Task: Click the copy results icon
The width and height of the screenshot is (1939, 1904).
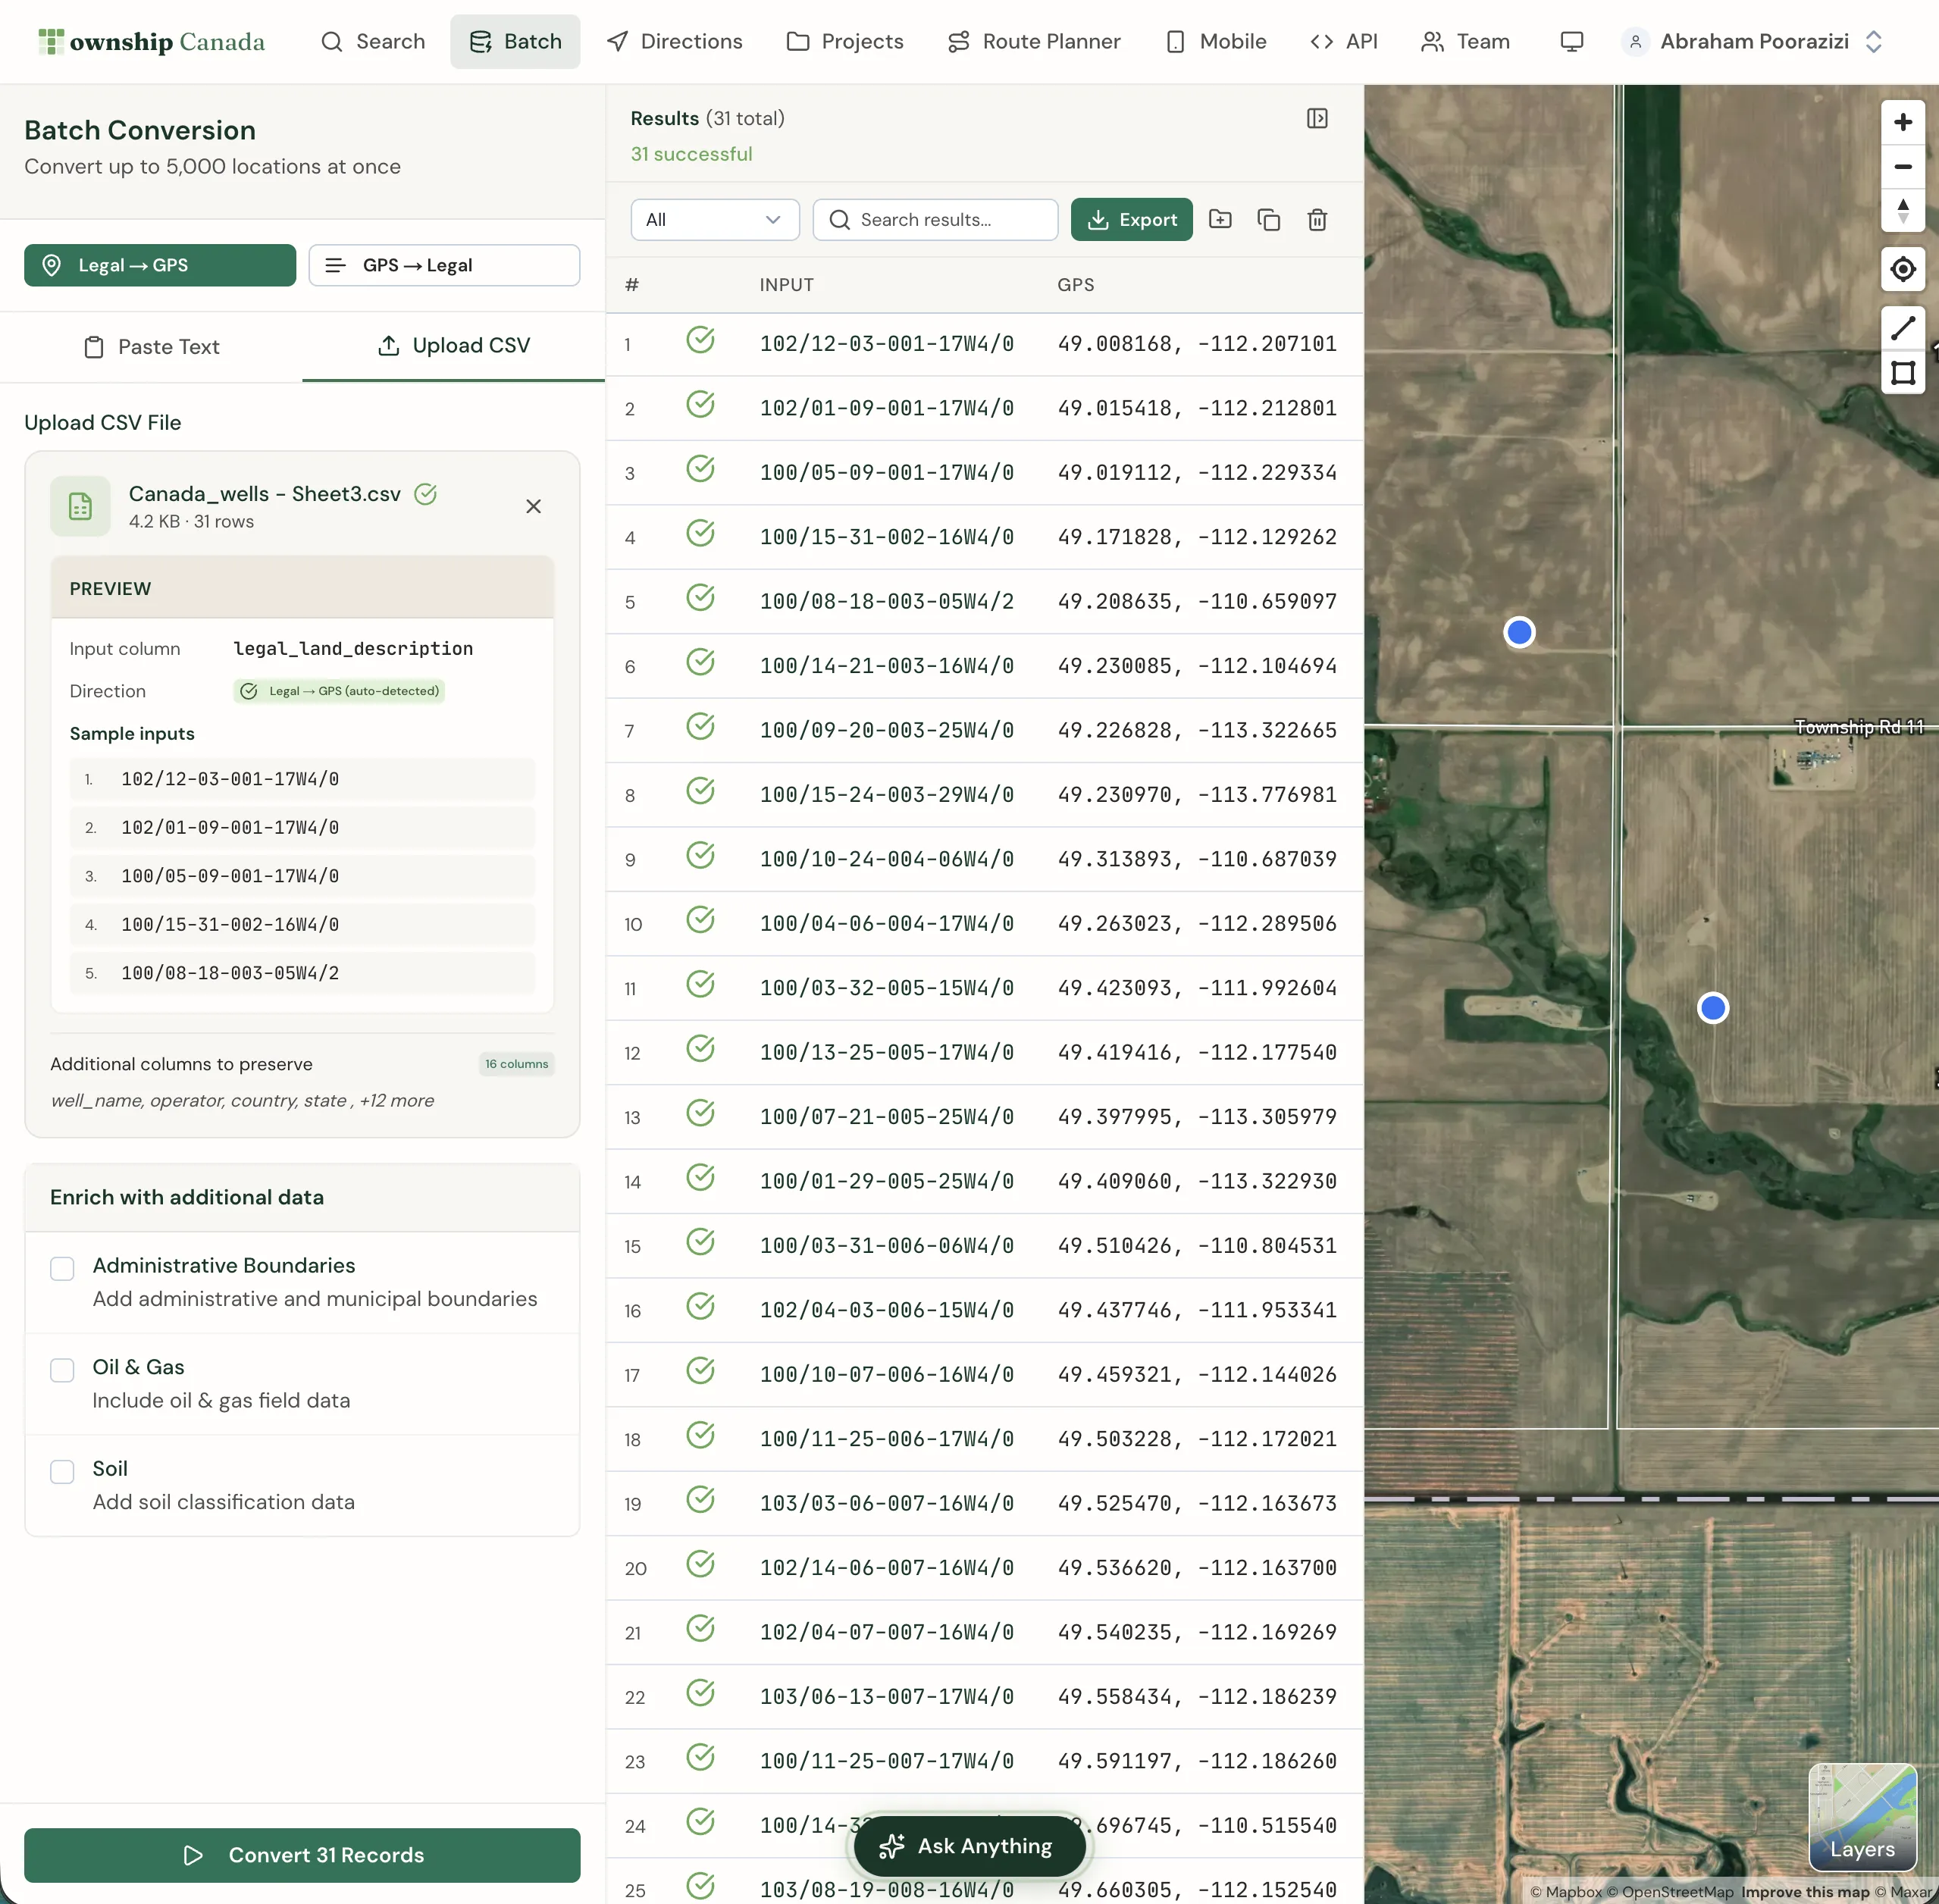Action: (x=1268, y=220)
